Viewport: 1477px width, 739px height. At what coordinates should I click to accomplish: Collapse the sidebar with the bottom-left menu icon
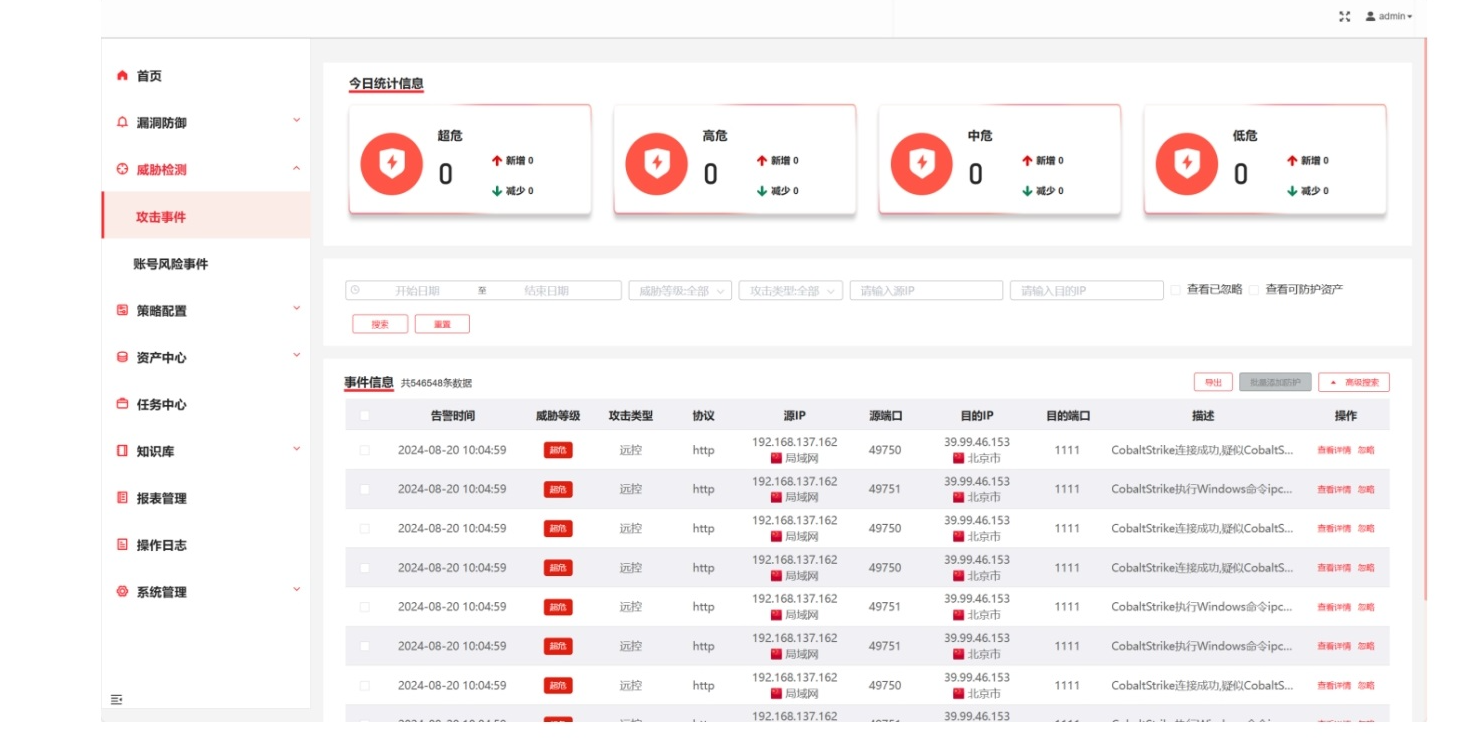pyautogui.click(x=116, y=699)
